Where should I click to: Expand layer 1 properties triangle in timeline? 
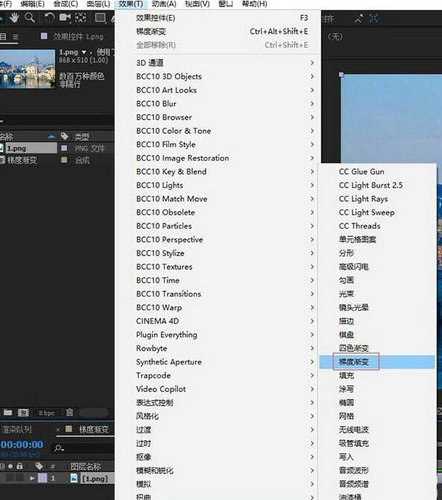pyautogui.click(x=32, y=478)
